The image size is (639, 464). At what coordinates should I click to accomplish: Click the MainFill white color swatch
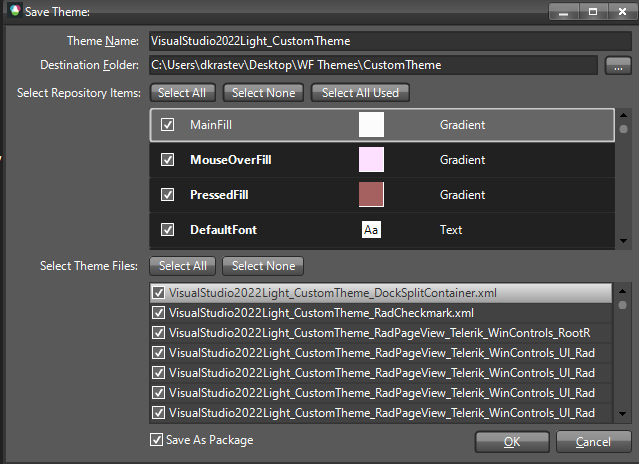pos(371,125)
